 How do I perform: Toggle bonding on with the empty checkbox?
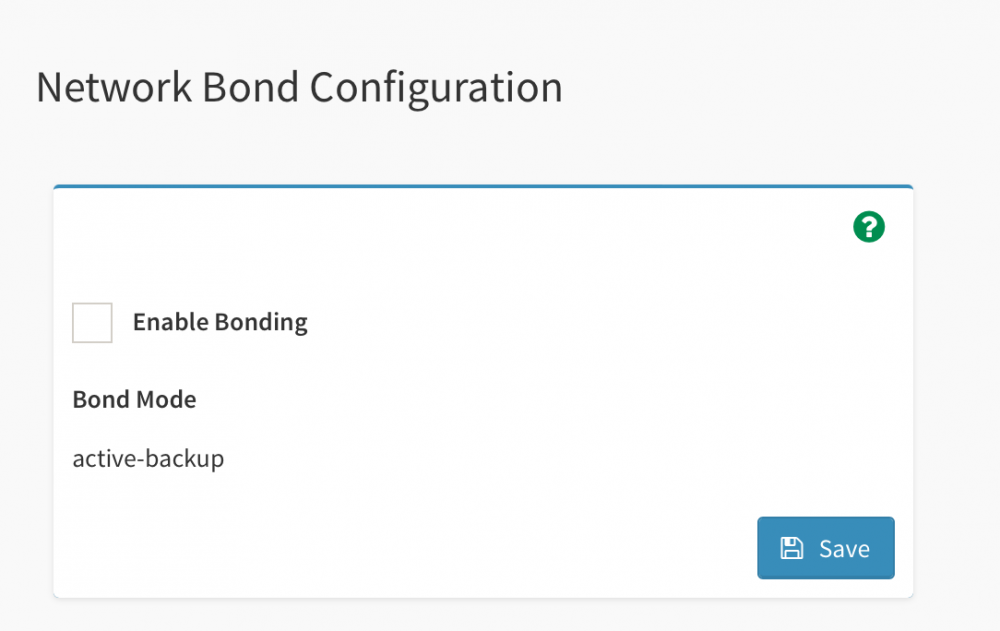[92, 323]
